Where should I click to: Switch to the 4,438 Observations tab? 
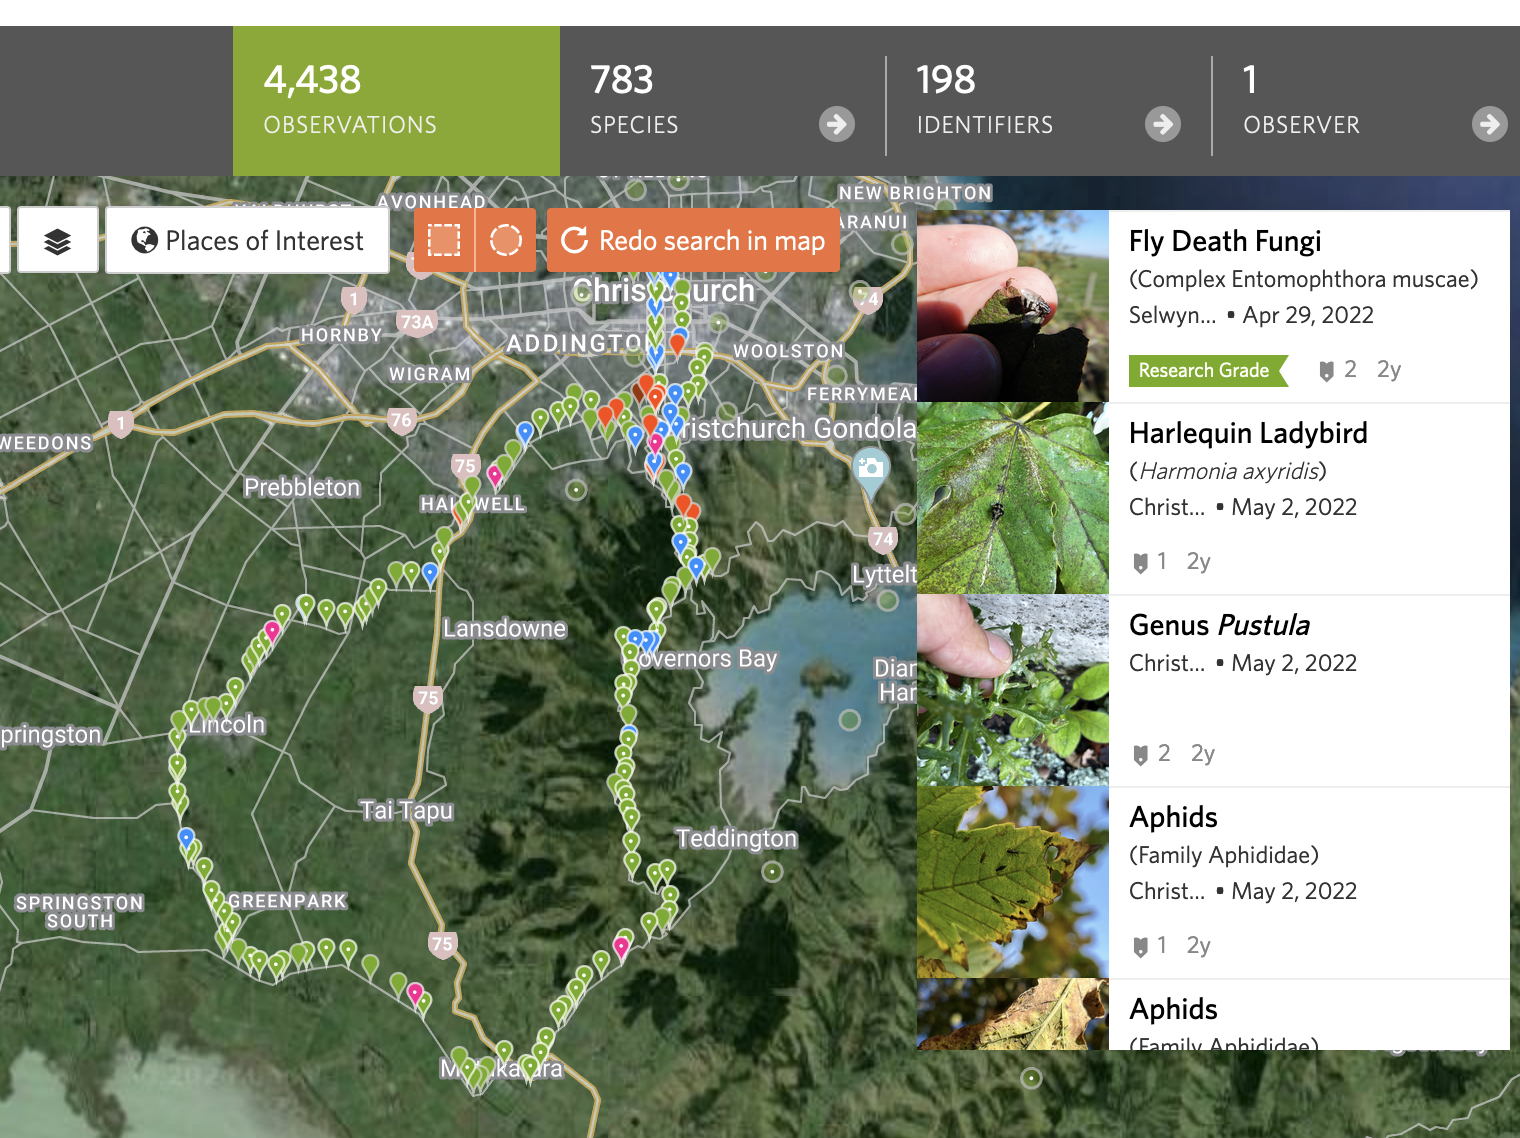point(396,101)
